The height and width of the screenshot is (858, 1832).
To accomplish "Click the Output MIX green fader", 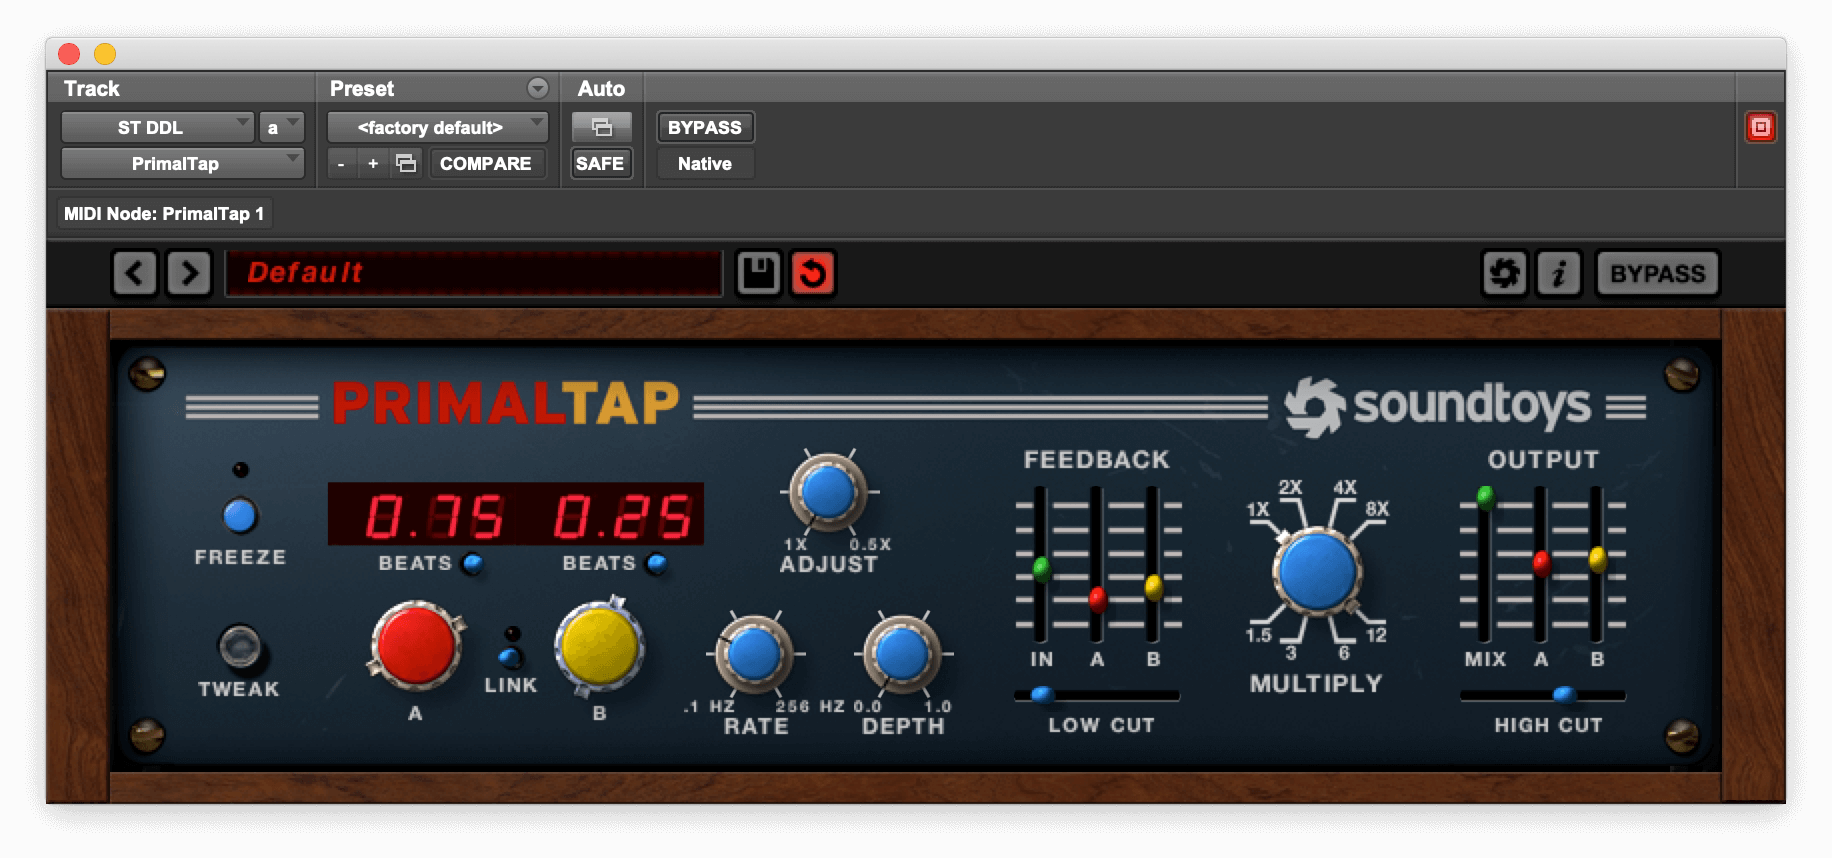I will pyautogui.click(x=1485, y=496).
